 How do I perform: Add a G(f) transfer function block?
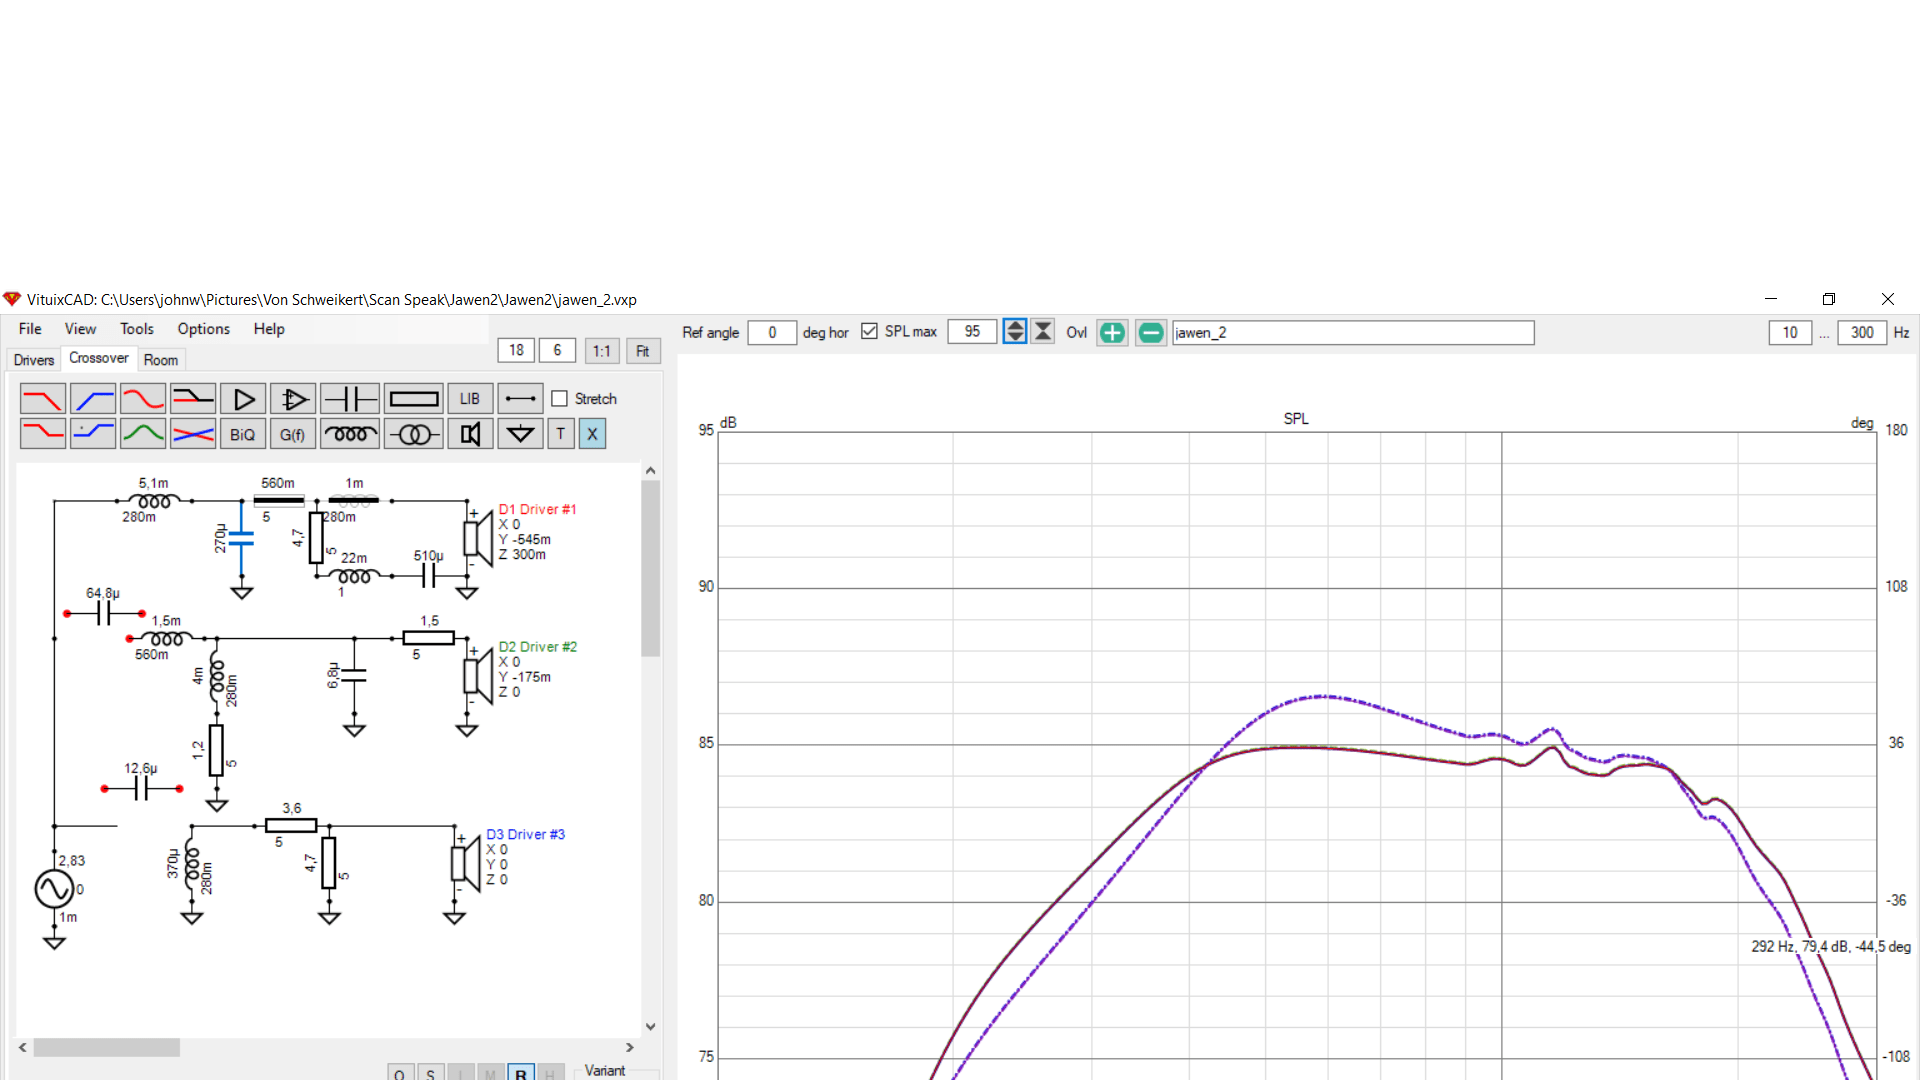[x=293, y=434]
